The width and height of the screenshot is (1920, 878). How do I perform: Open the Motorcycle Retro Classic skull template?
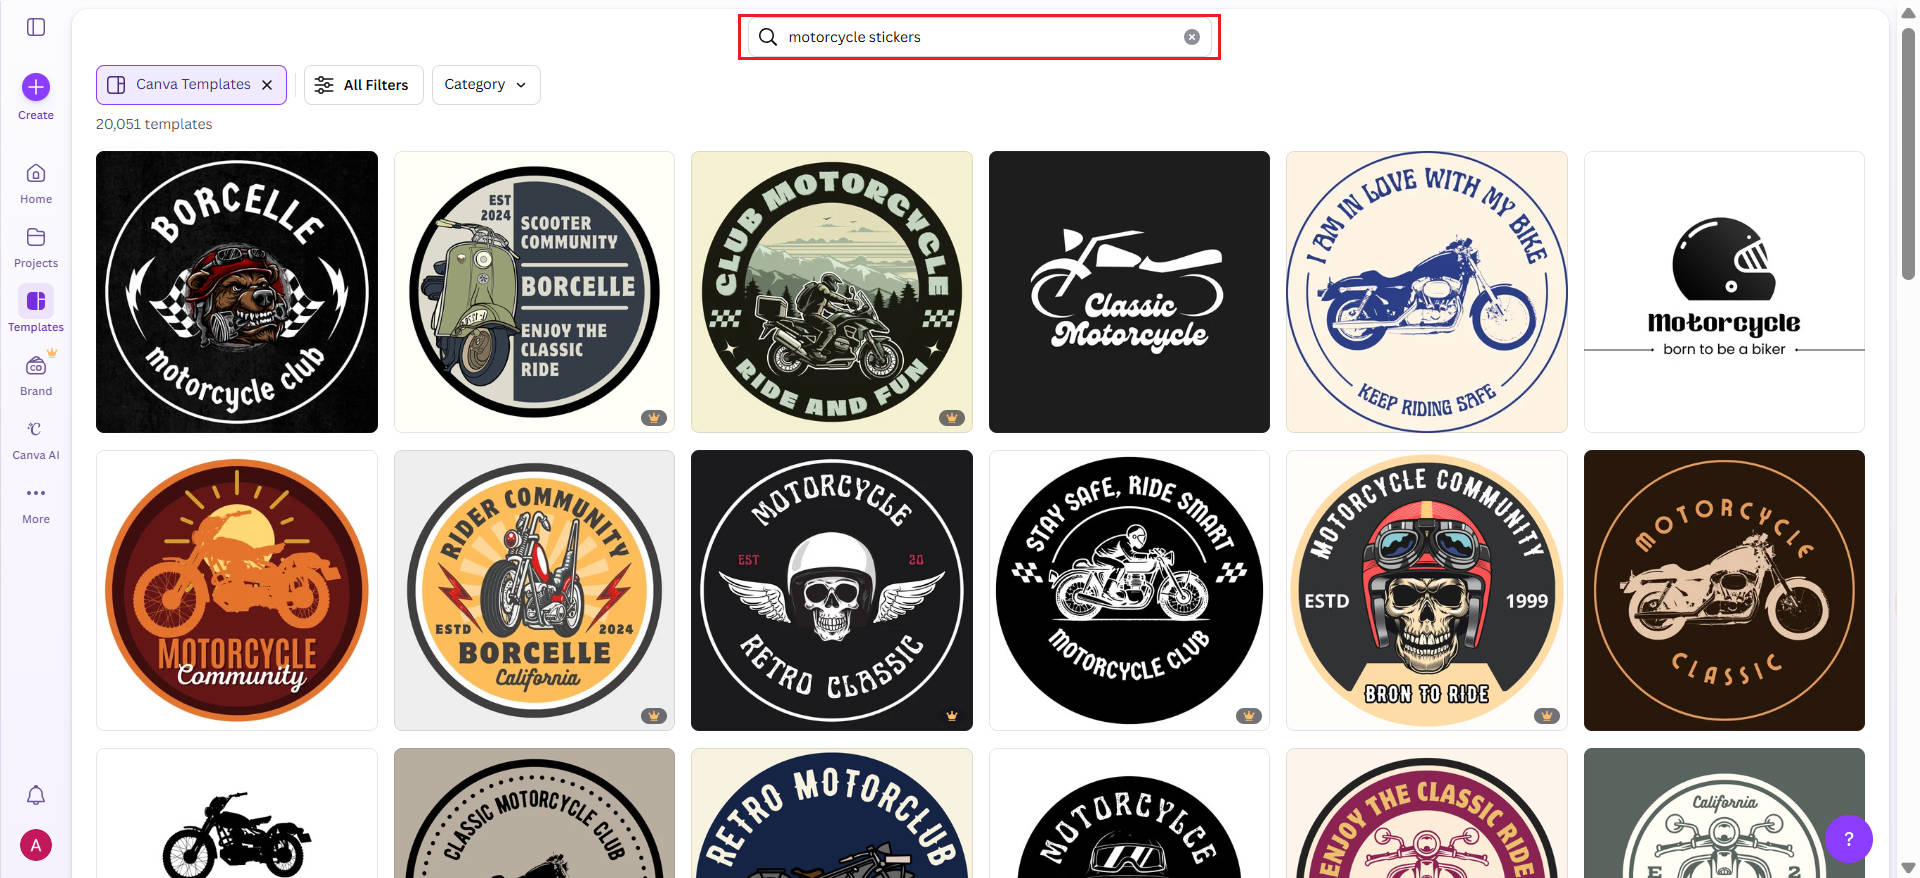click(832, 590)
